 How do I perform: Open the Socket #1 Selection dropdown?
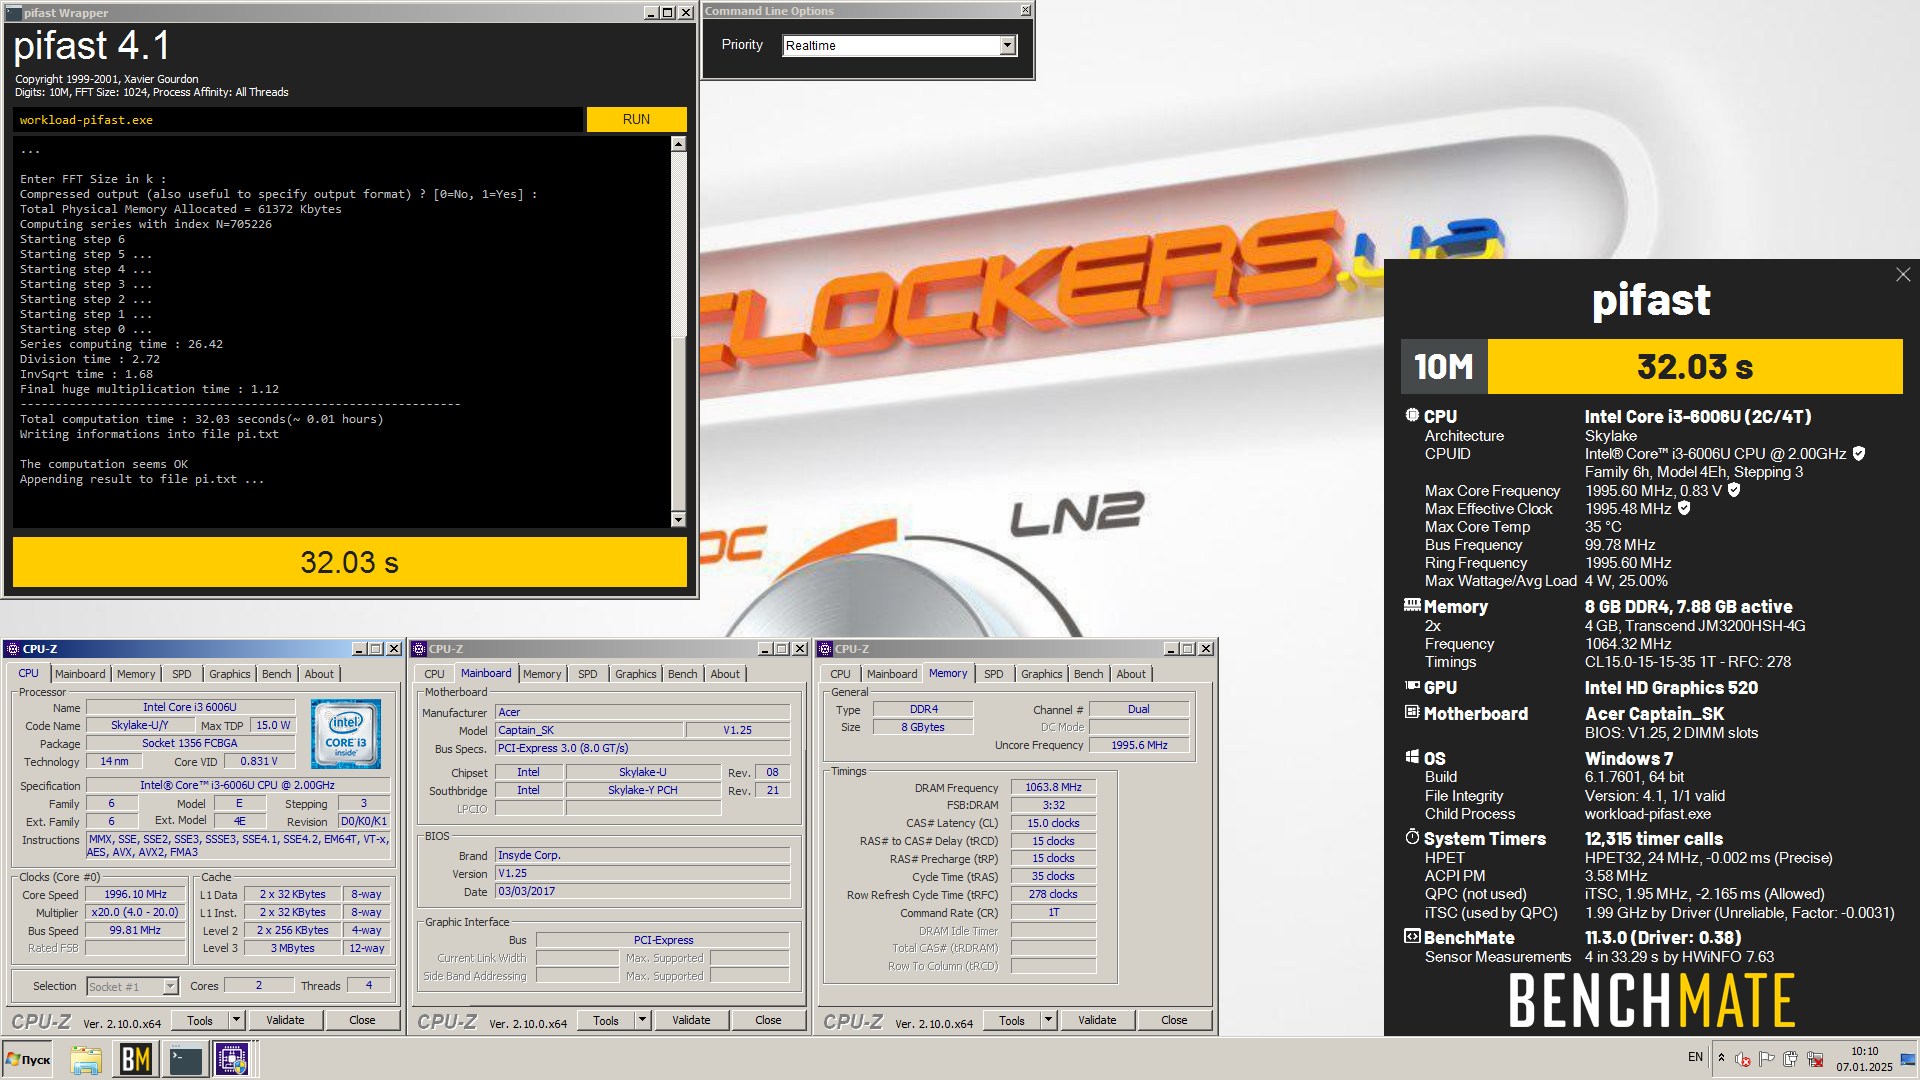(170, 986)
